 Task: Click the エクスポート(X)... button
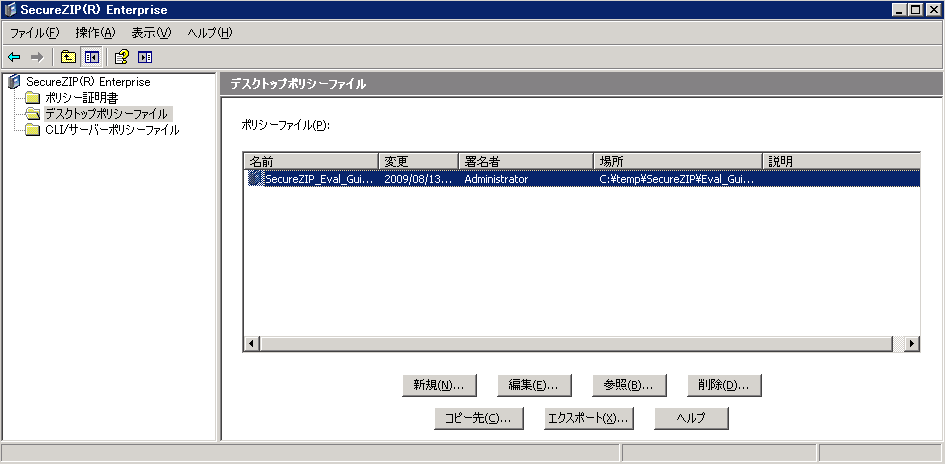589,418
